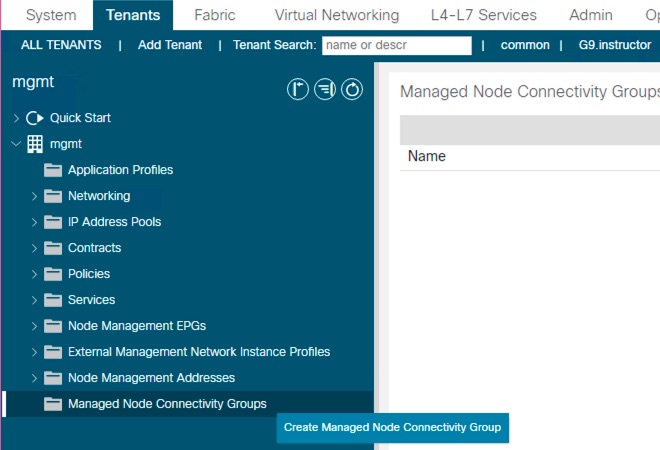660x450 pixels.
Task: Click the flag icon beside mgmt title
Action: click(297, 90)
